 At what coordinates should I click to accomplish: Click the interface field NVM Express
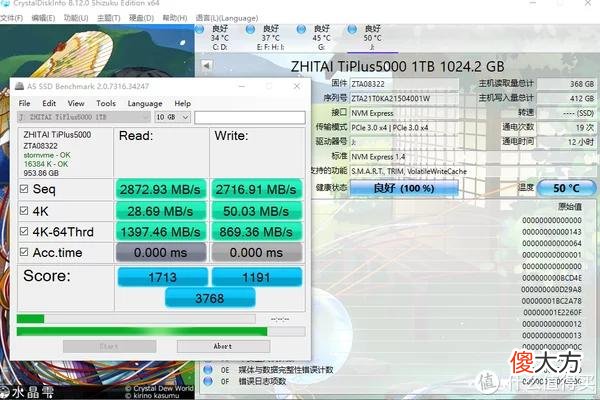(x=404, y=113)
